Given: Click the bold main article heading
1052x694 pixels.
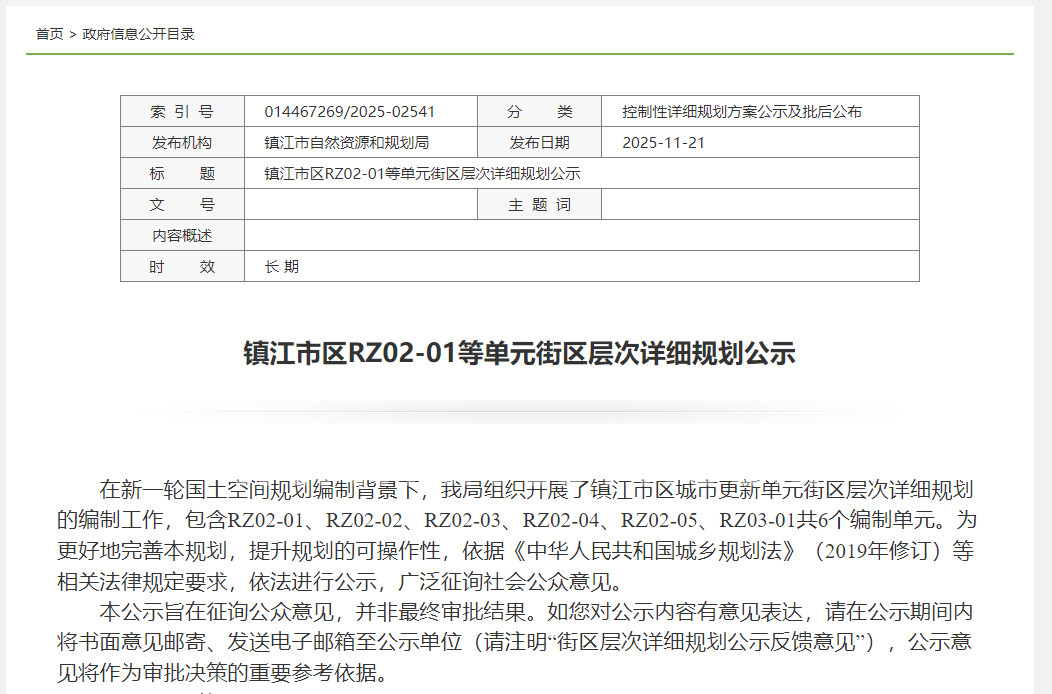Looking at the screenshot, I should 519,354.
